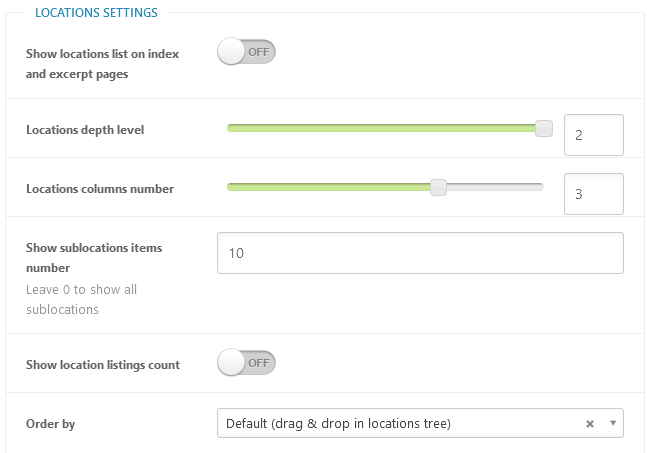Click the Locations depth level label
Screen dimensions: 647x453
pos(85,130)
